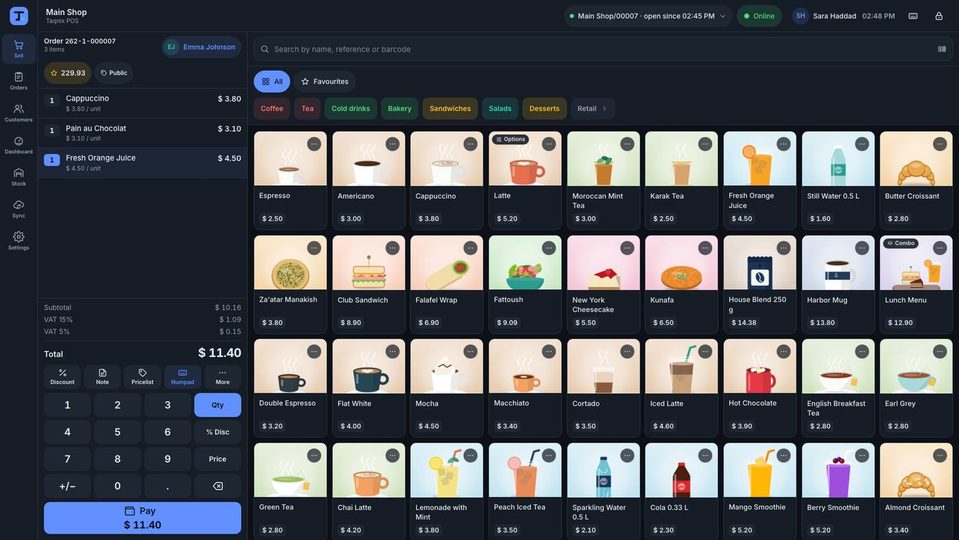Filter products by Cold drinks category
959x540 pixels.
[350, 108]
